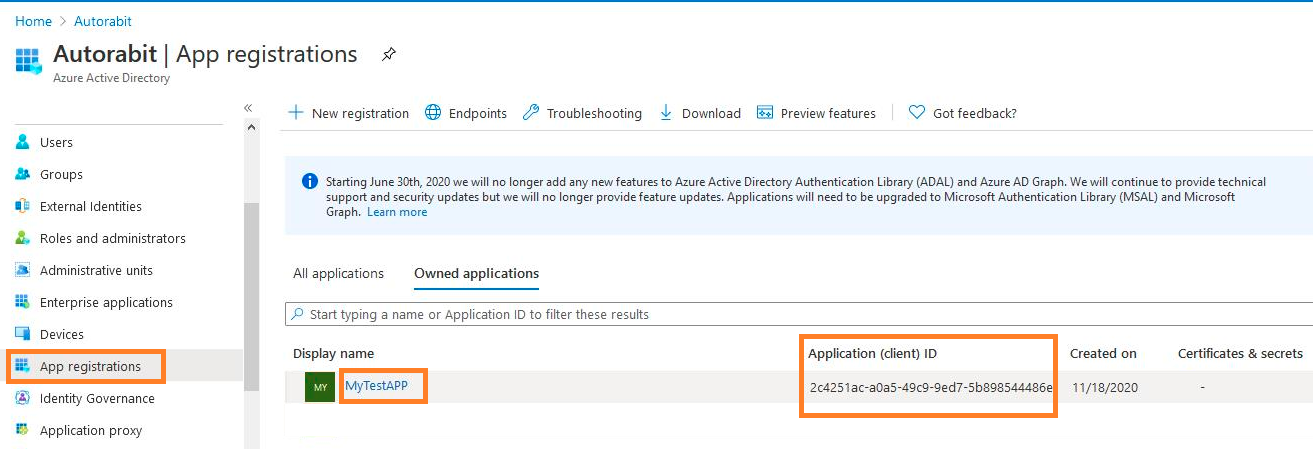Screen dimensions: 1313x449
Task: Click the Certificates & secrets column header
Action: 1240,353
